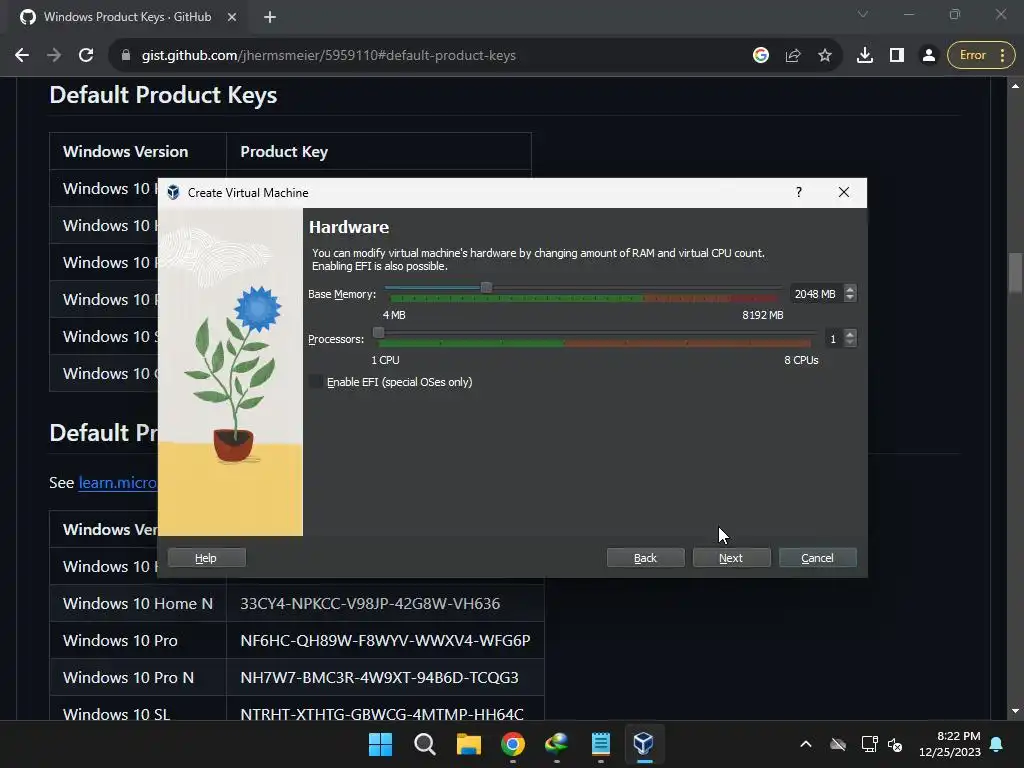Toggle Chrome side panel icon
Image resolution: width=1024 pixels, height=768 pixels.
point(897,56)
